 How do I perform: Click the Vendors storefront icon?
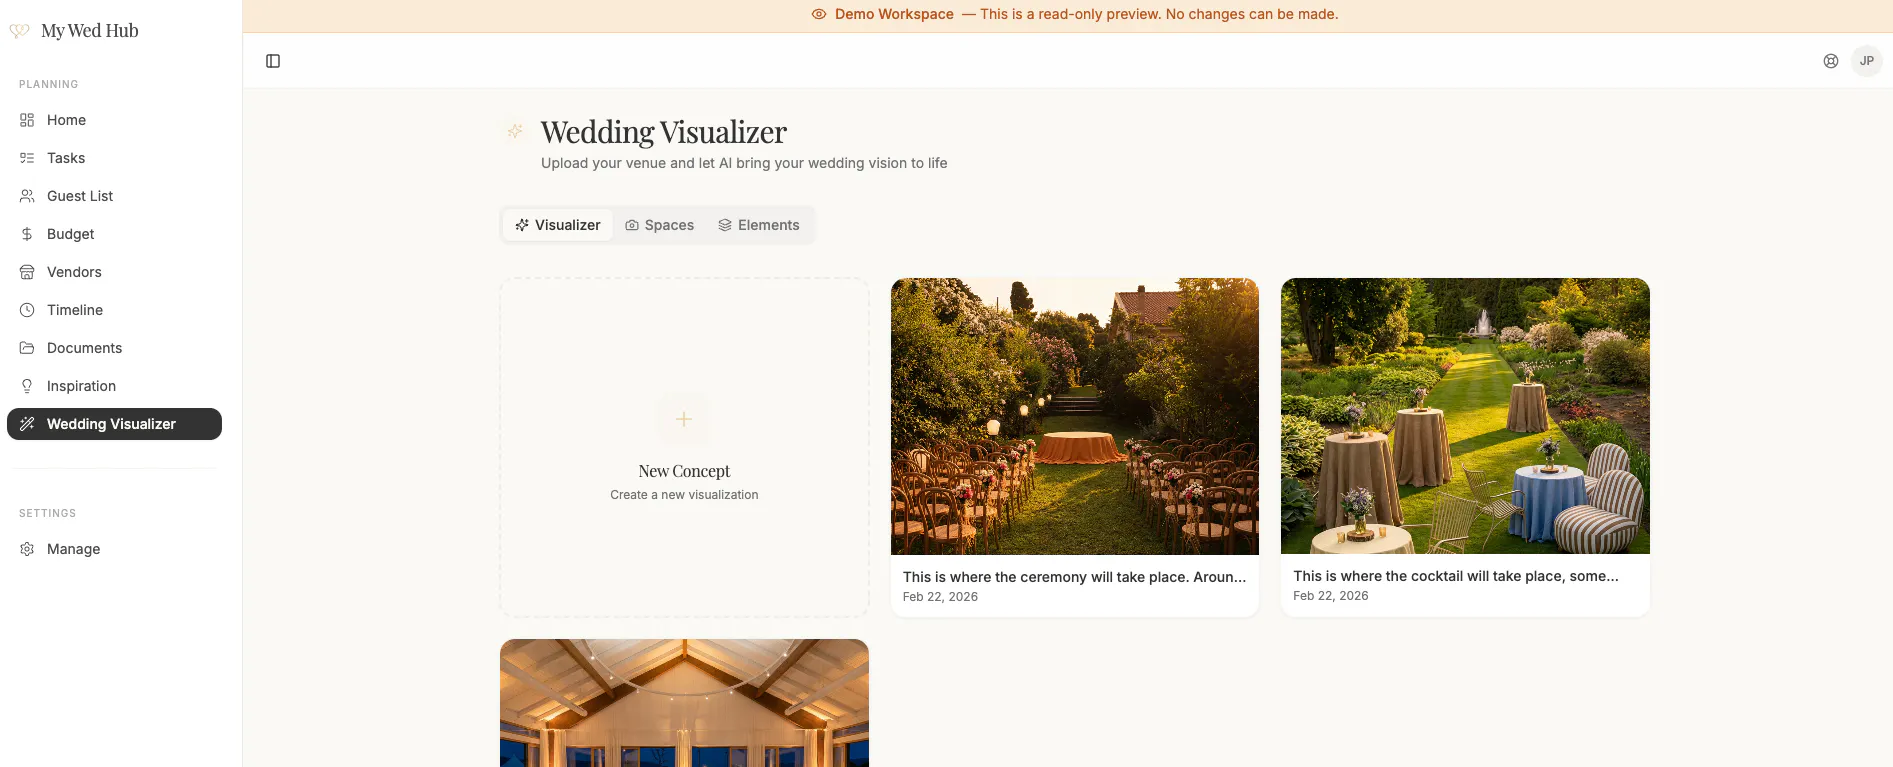(27, 272)
